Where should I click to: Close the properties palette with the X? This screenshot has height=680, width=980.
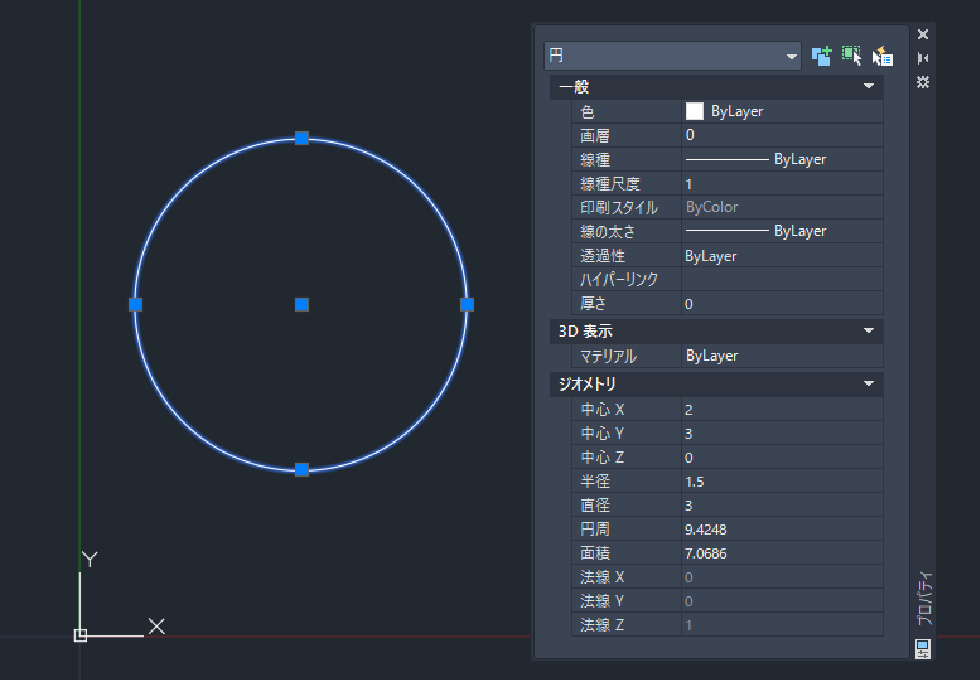(x=923, y=34)
